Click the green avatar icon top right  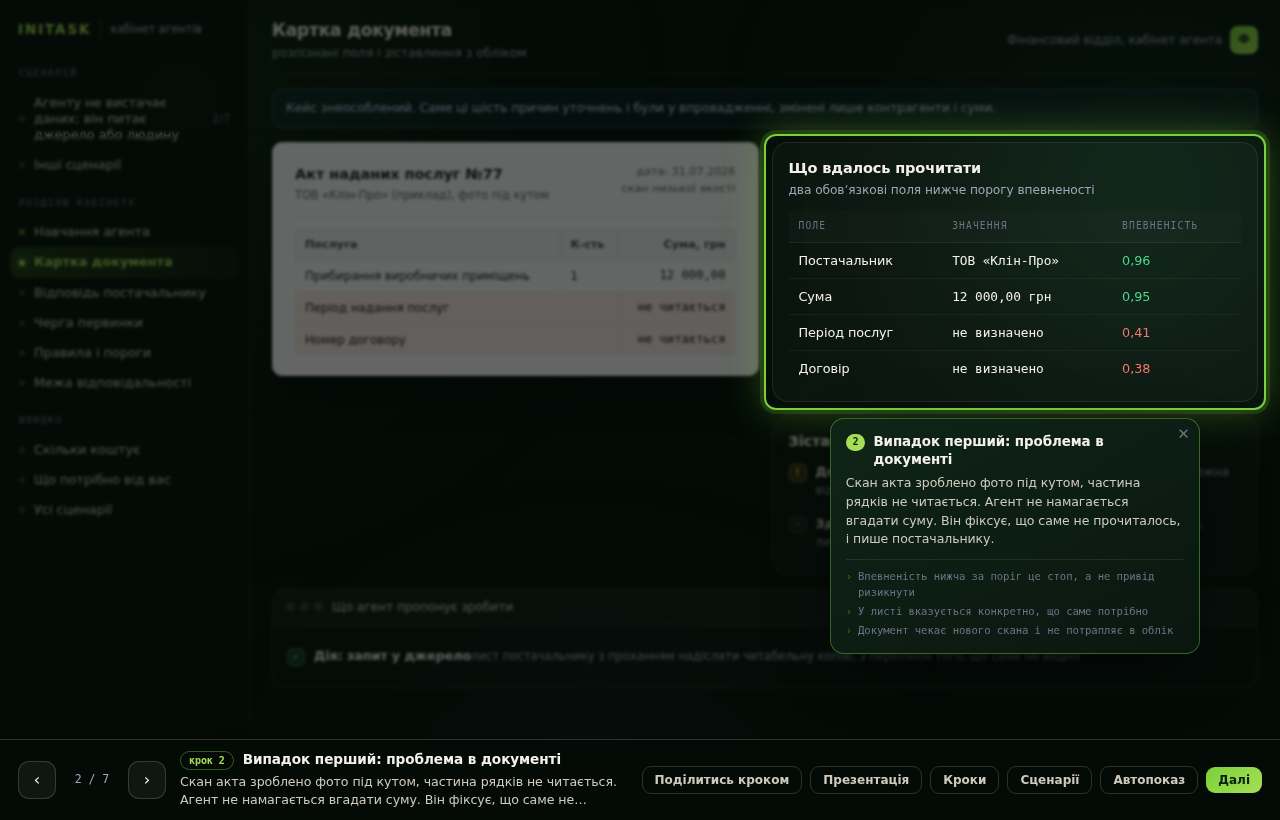point(1244,39)
